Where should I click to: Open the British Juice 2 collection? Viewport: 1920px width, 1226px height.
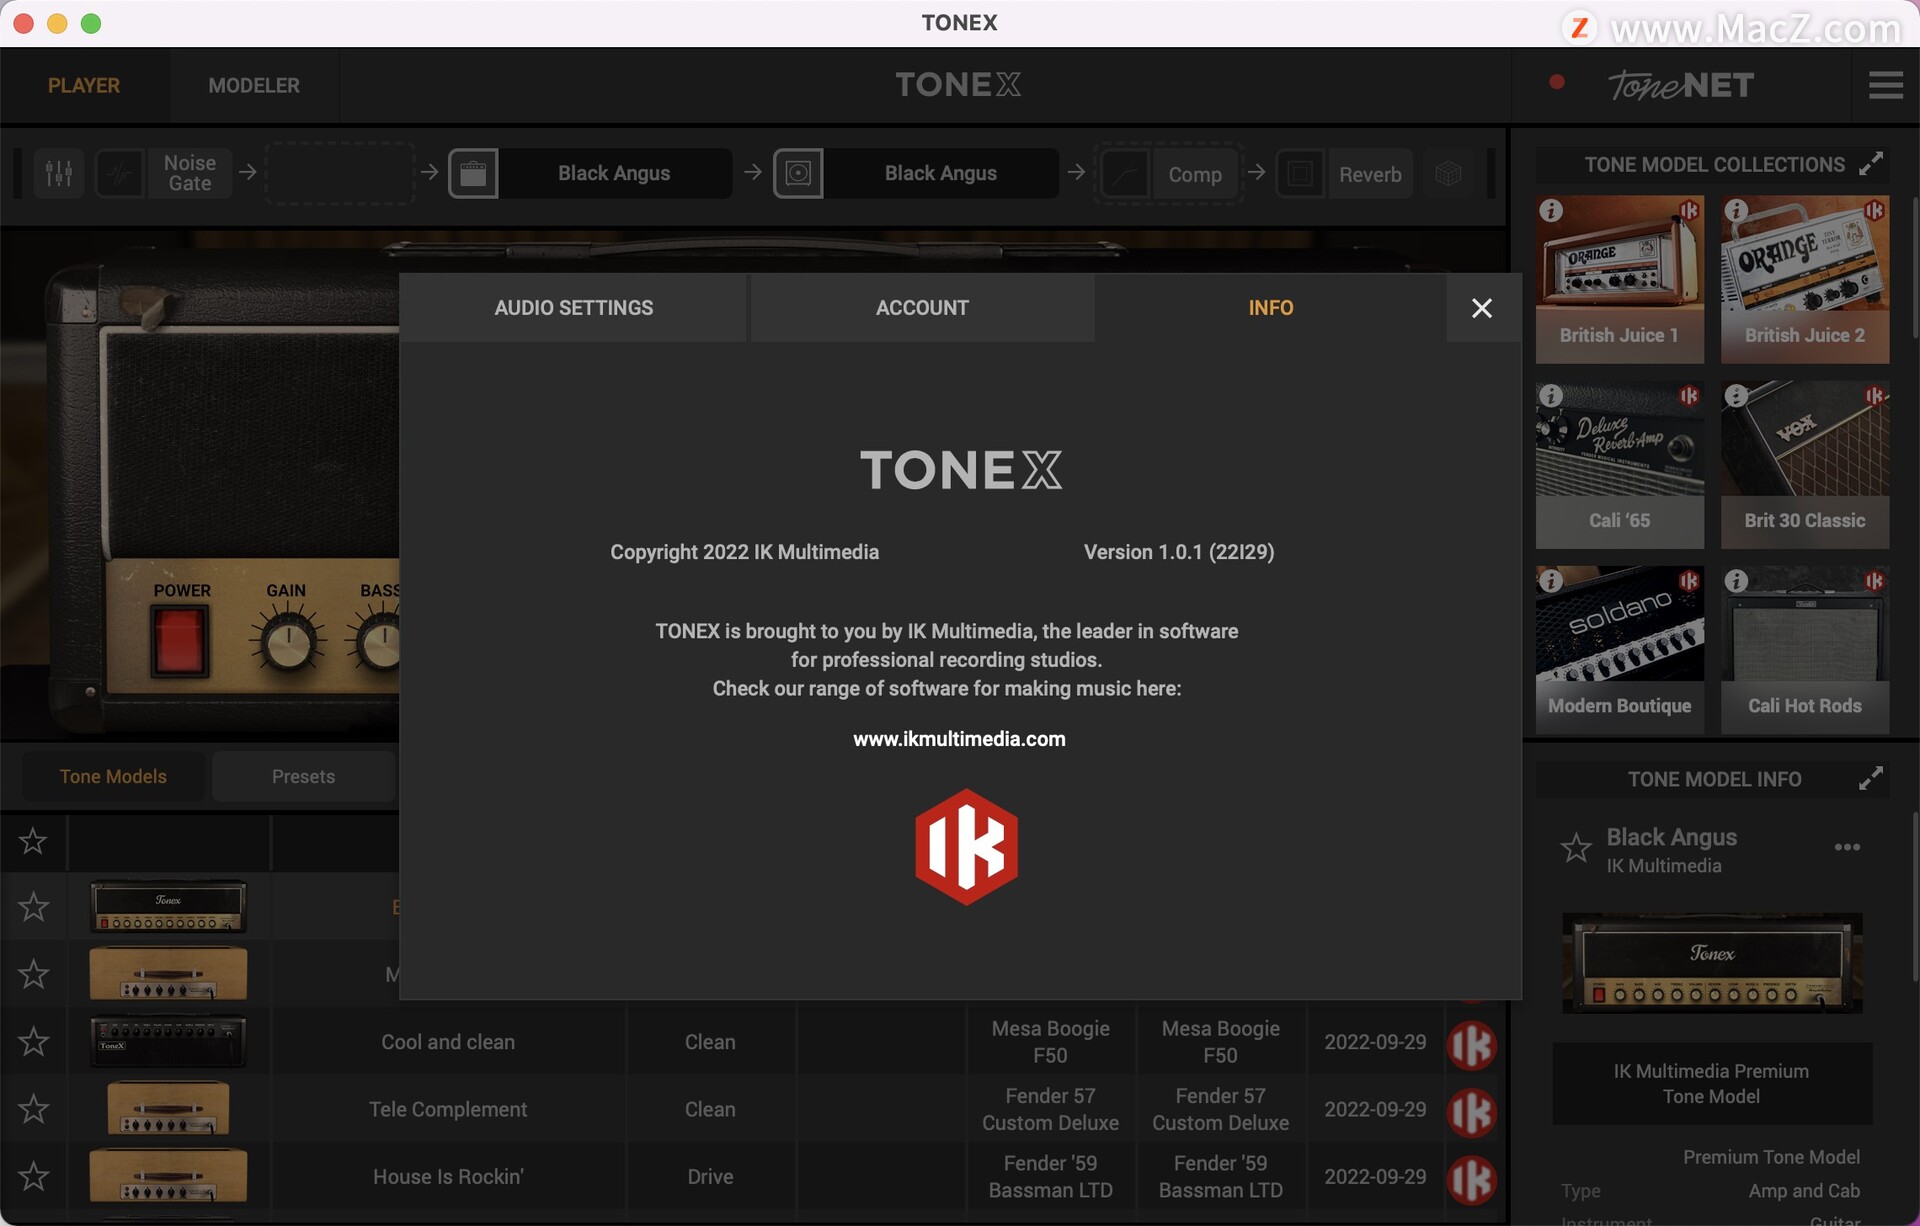1805,279
